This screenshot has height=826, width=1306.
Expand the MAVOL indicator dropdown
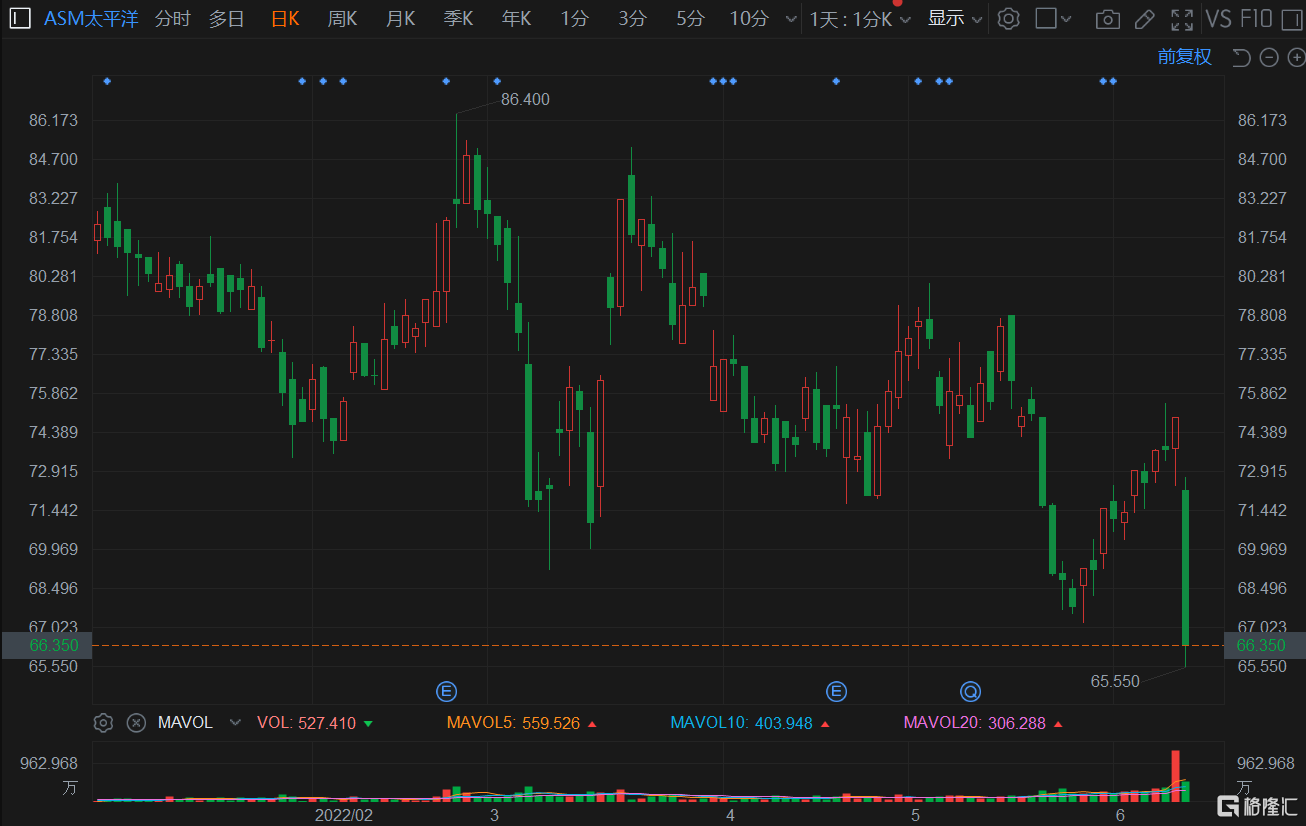tap(235, 723)
